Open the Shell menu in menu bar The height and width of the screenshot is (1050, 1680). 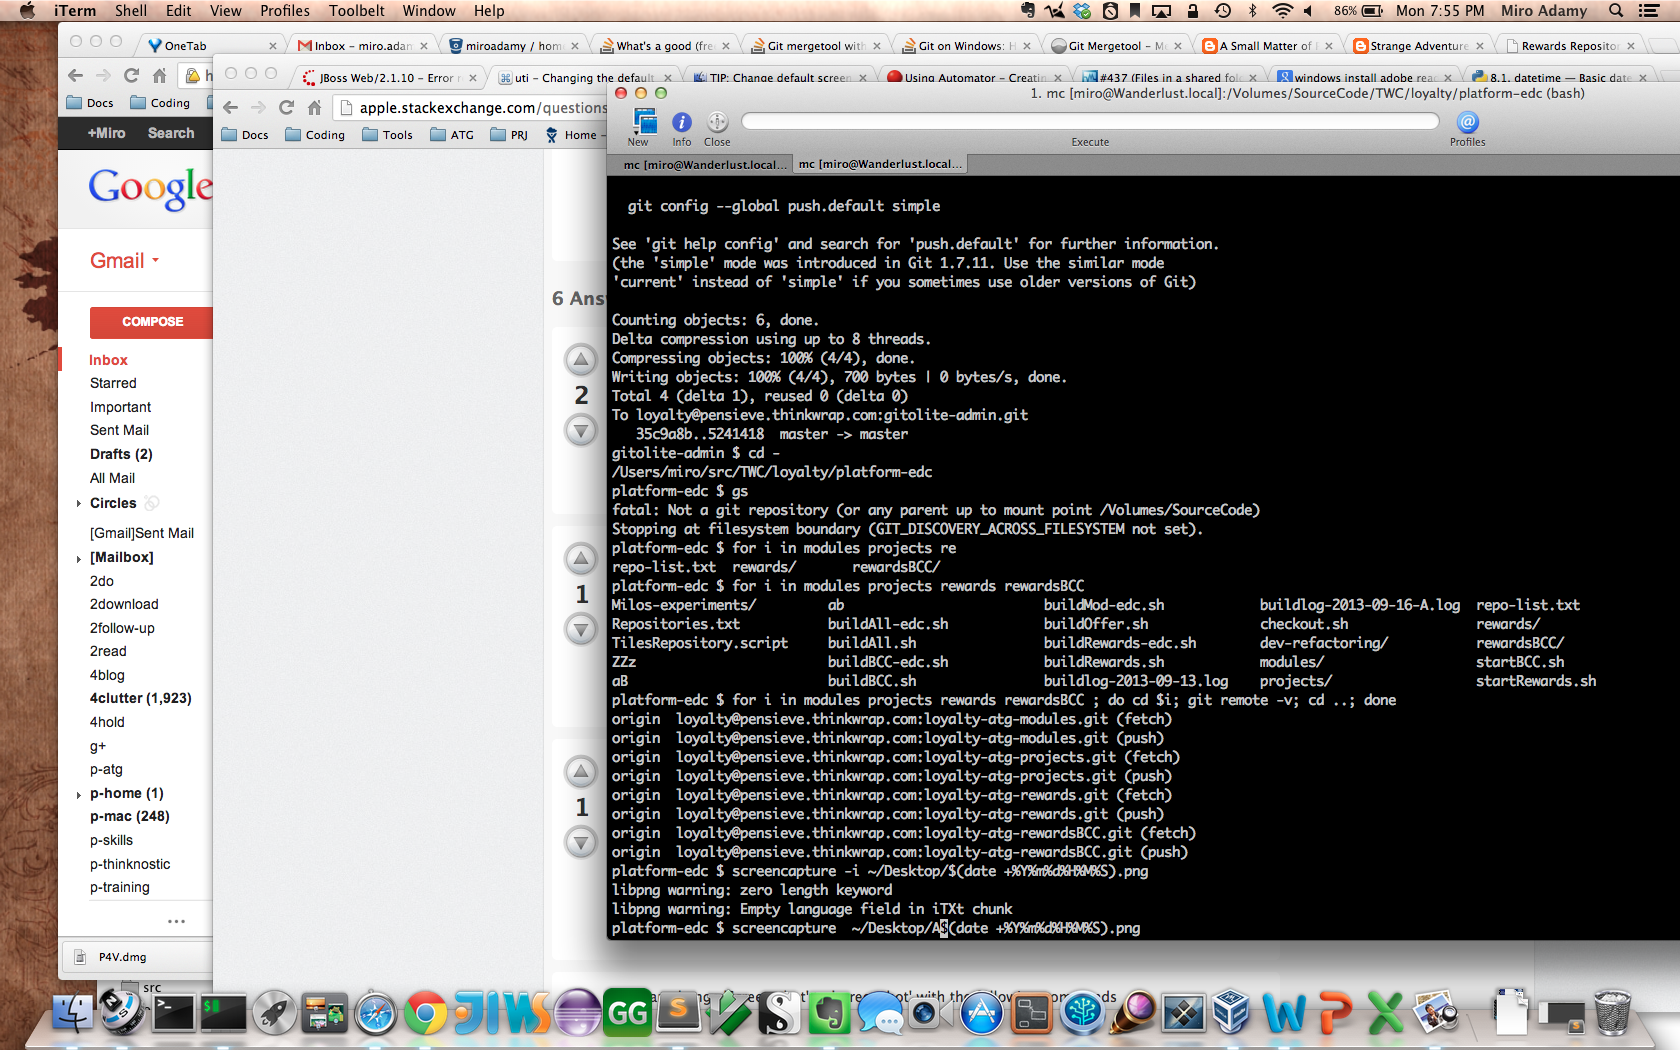tap(131, 11)
